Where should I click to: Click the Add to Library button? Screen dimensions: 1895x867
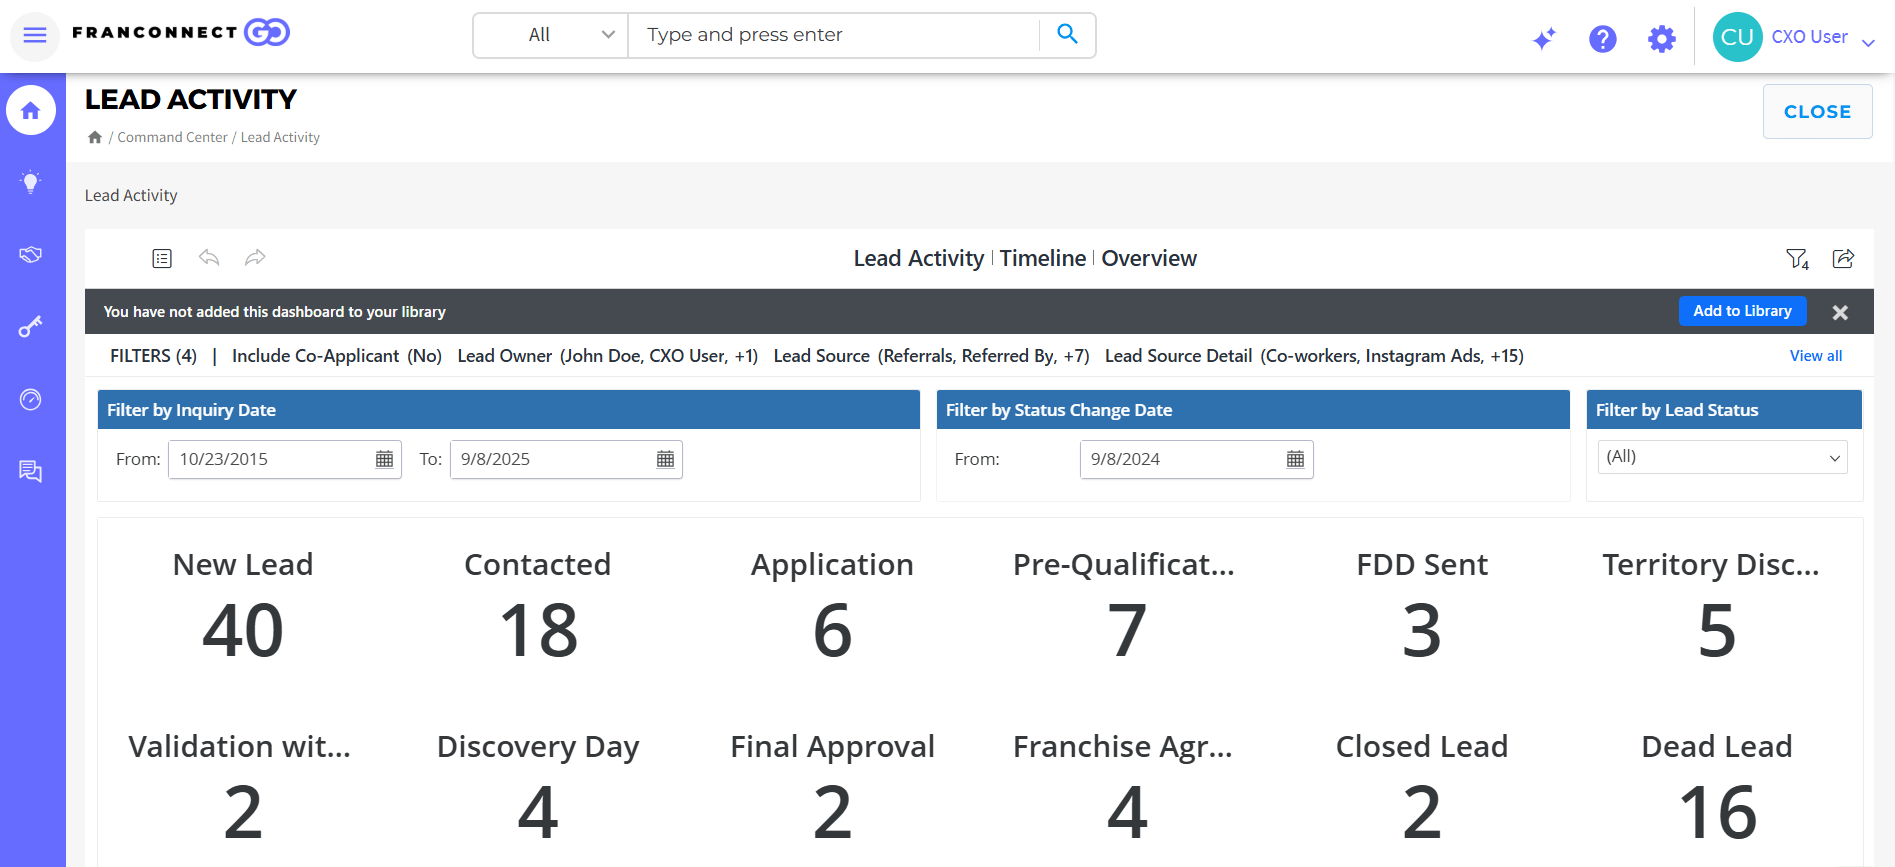point(1742,311)
